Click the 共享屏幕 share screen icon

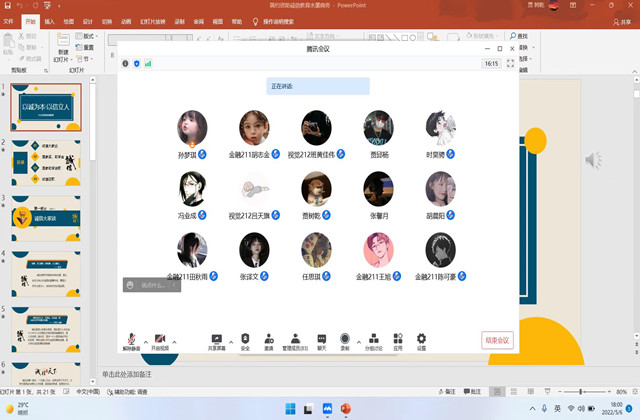pos(217,340)
